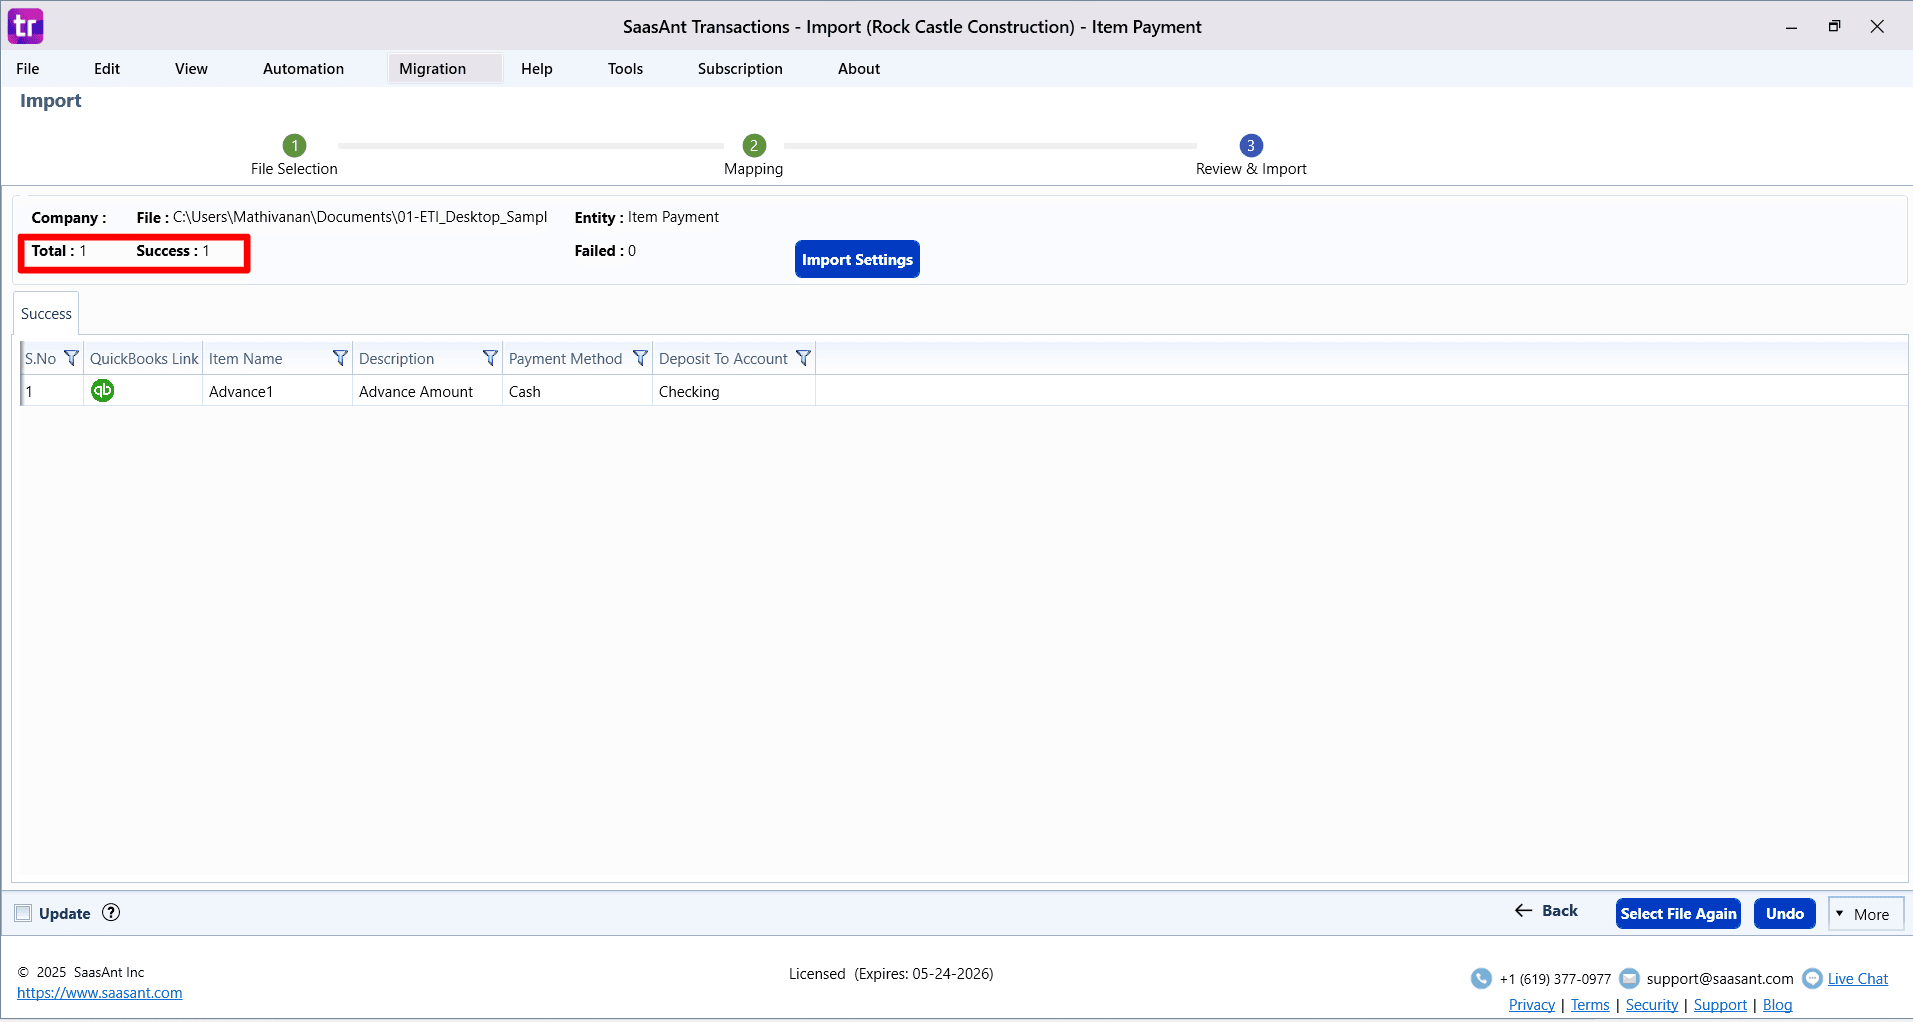Select File Again to re-import
This screenshot has height=1022, width=1913.
pyautogui.click(x=1677, y=913)
